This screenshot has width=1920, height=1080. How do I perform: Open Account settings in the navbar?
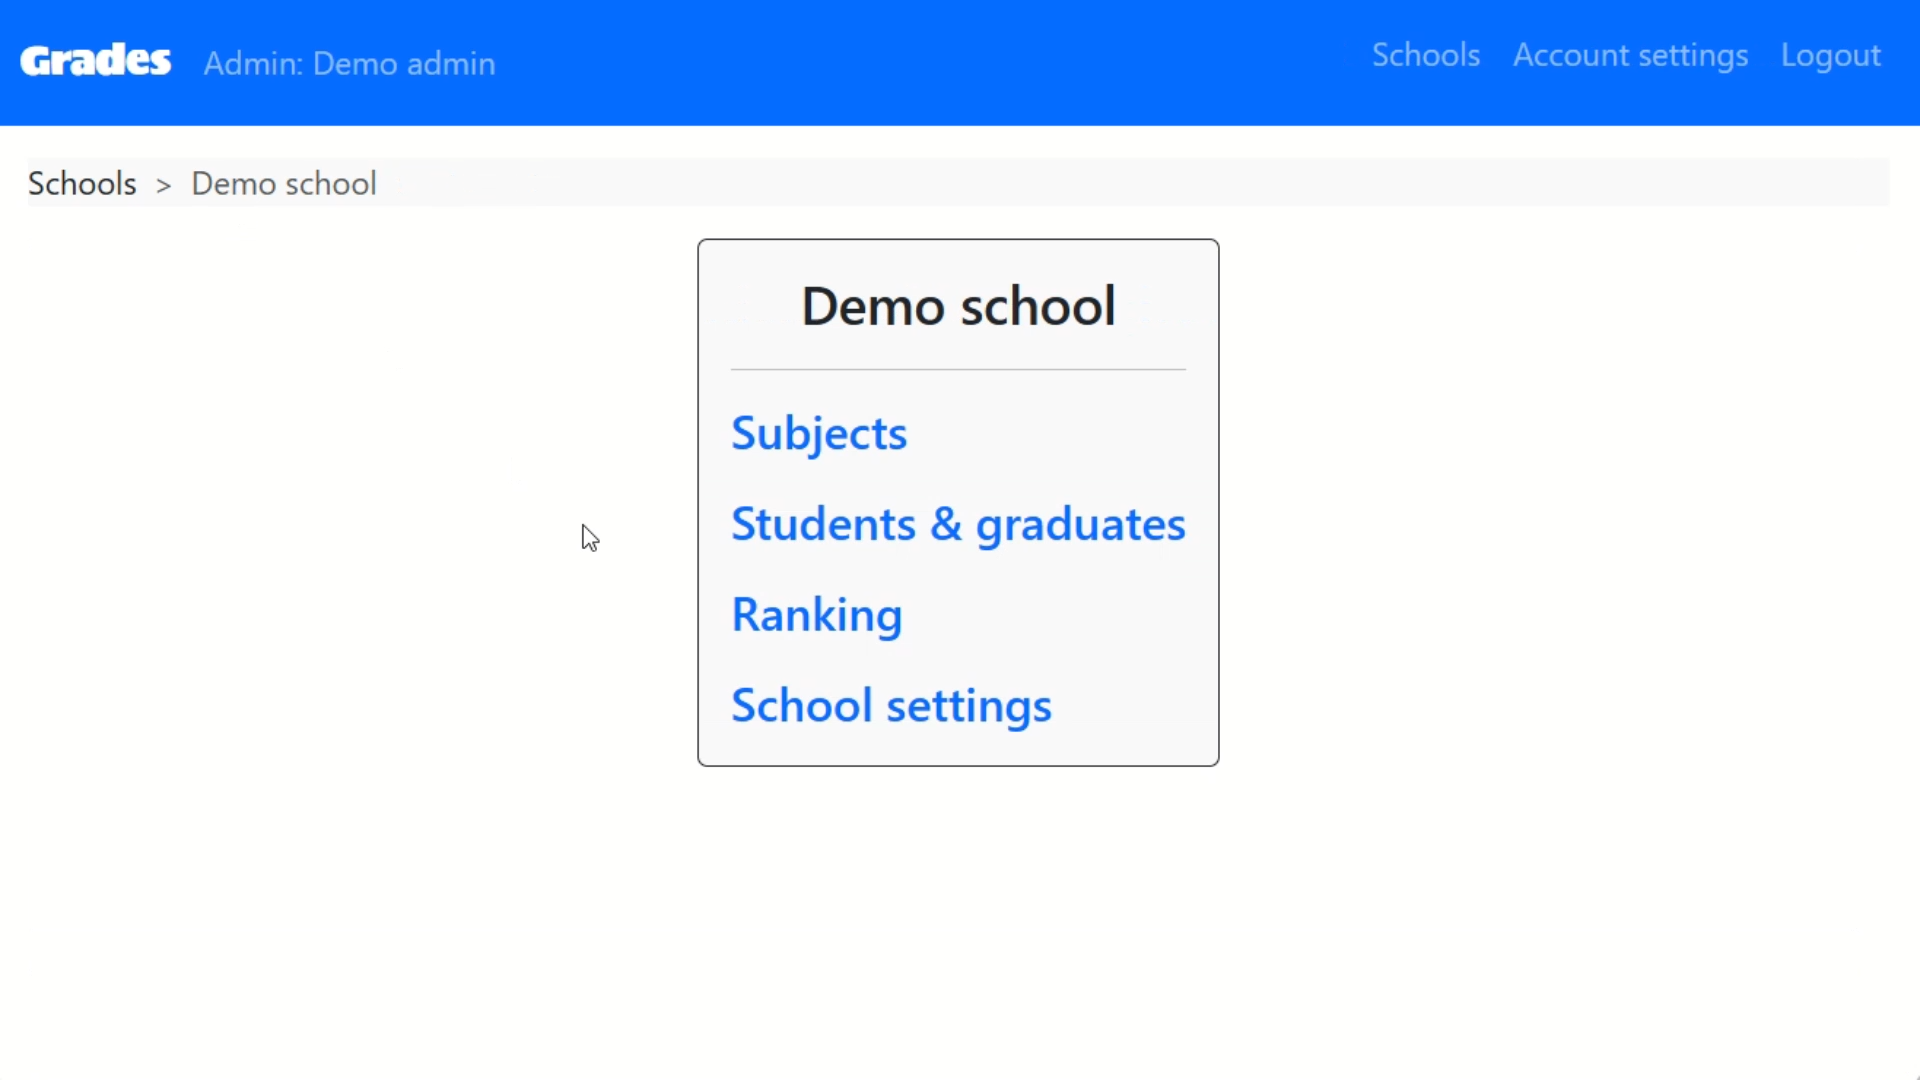click(1630, 55)
